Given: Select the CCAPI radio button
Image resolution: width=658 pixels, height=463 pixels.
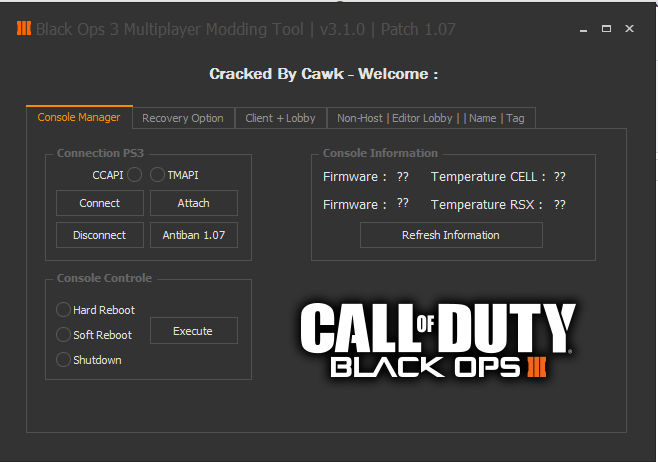Looking at the screenshot, I should [x=134, y=174].
